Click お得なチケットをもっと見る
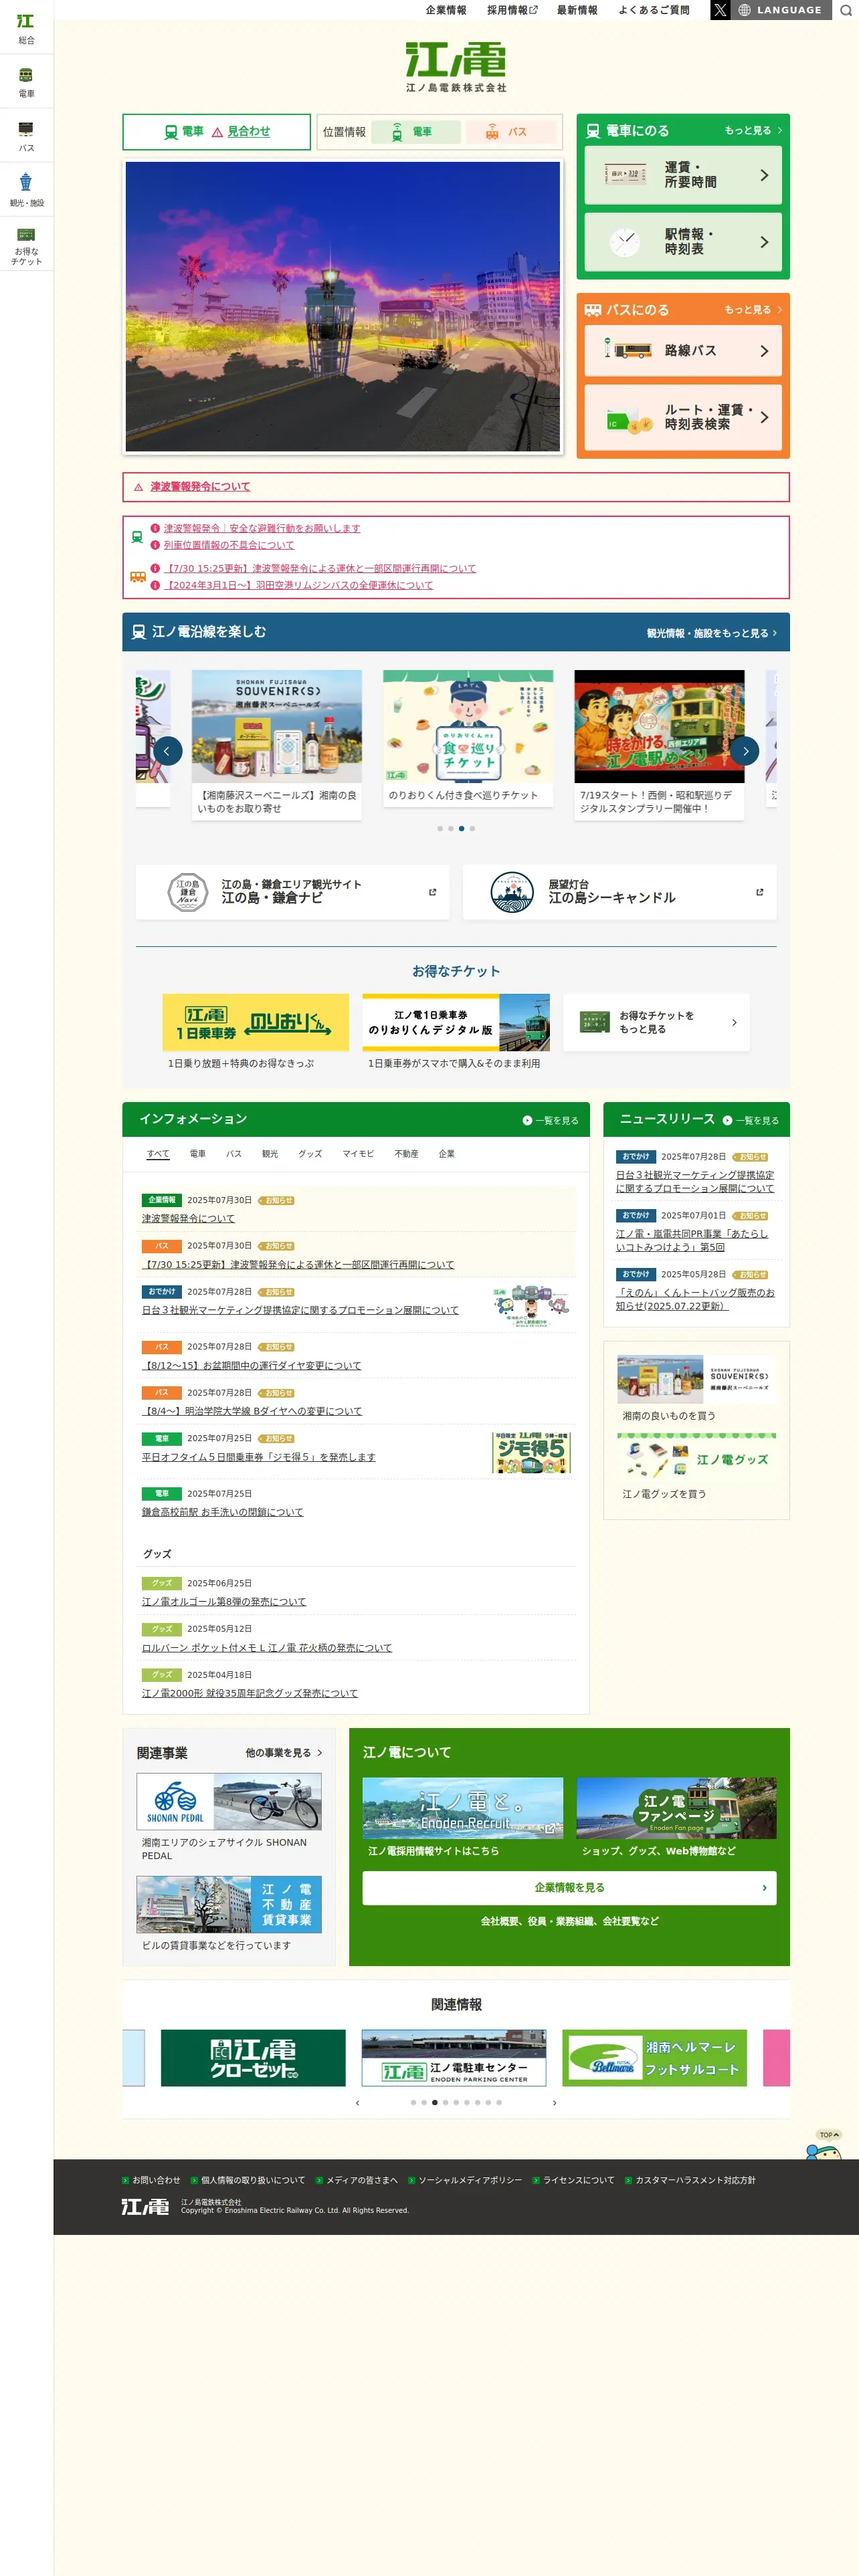The image size is (859, 2576). (656, 1022)
